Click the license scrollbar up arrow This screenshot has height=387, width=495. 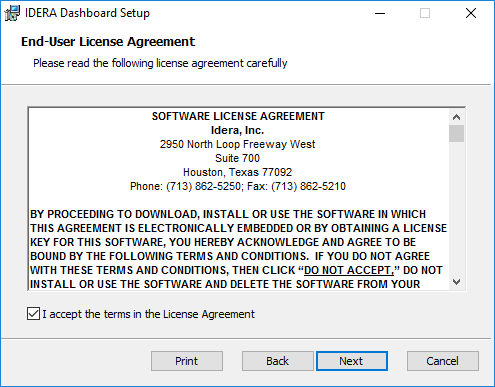(456, 117)
